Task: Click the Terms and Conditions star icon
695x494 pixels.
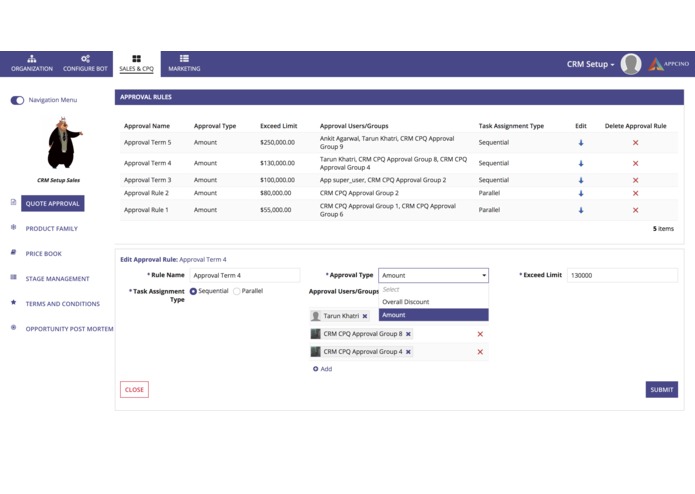Action: point(13,302)
